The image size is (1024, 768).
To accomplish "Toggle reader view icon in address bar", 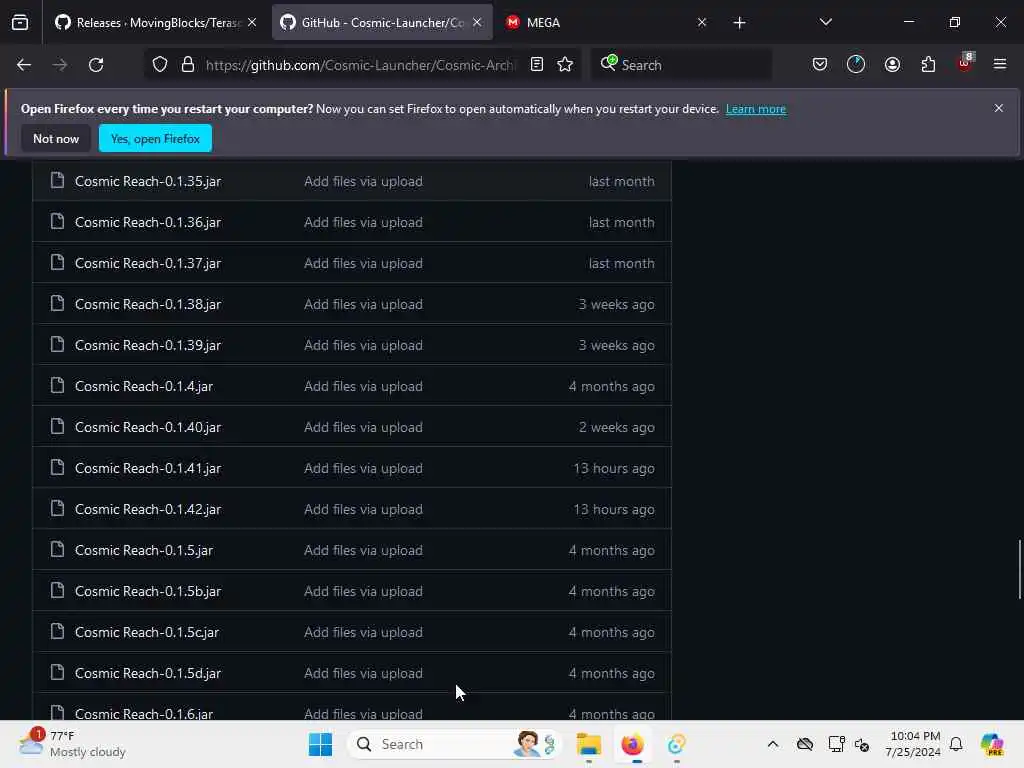I will [x=537, y=65].
